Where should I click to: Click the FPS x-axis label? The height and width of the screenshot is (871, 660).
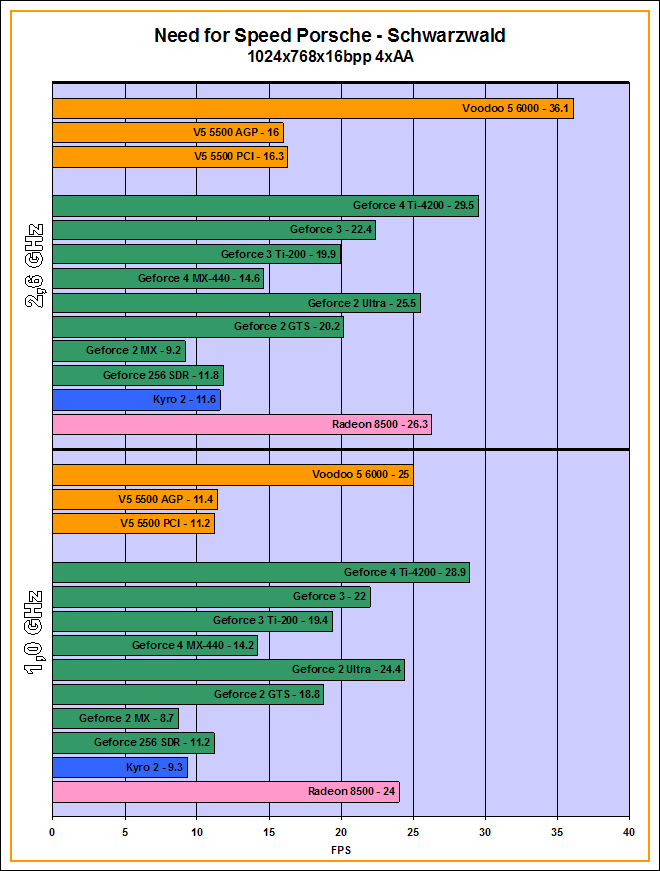pos(341,850)
